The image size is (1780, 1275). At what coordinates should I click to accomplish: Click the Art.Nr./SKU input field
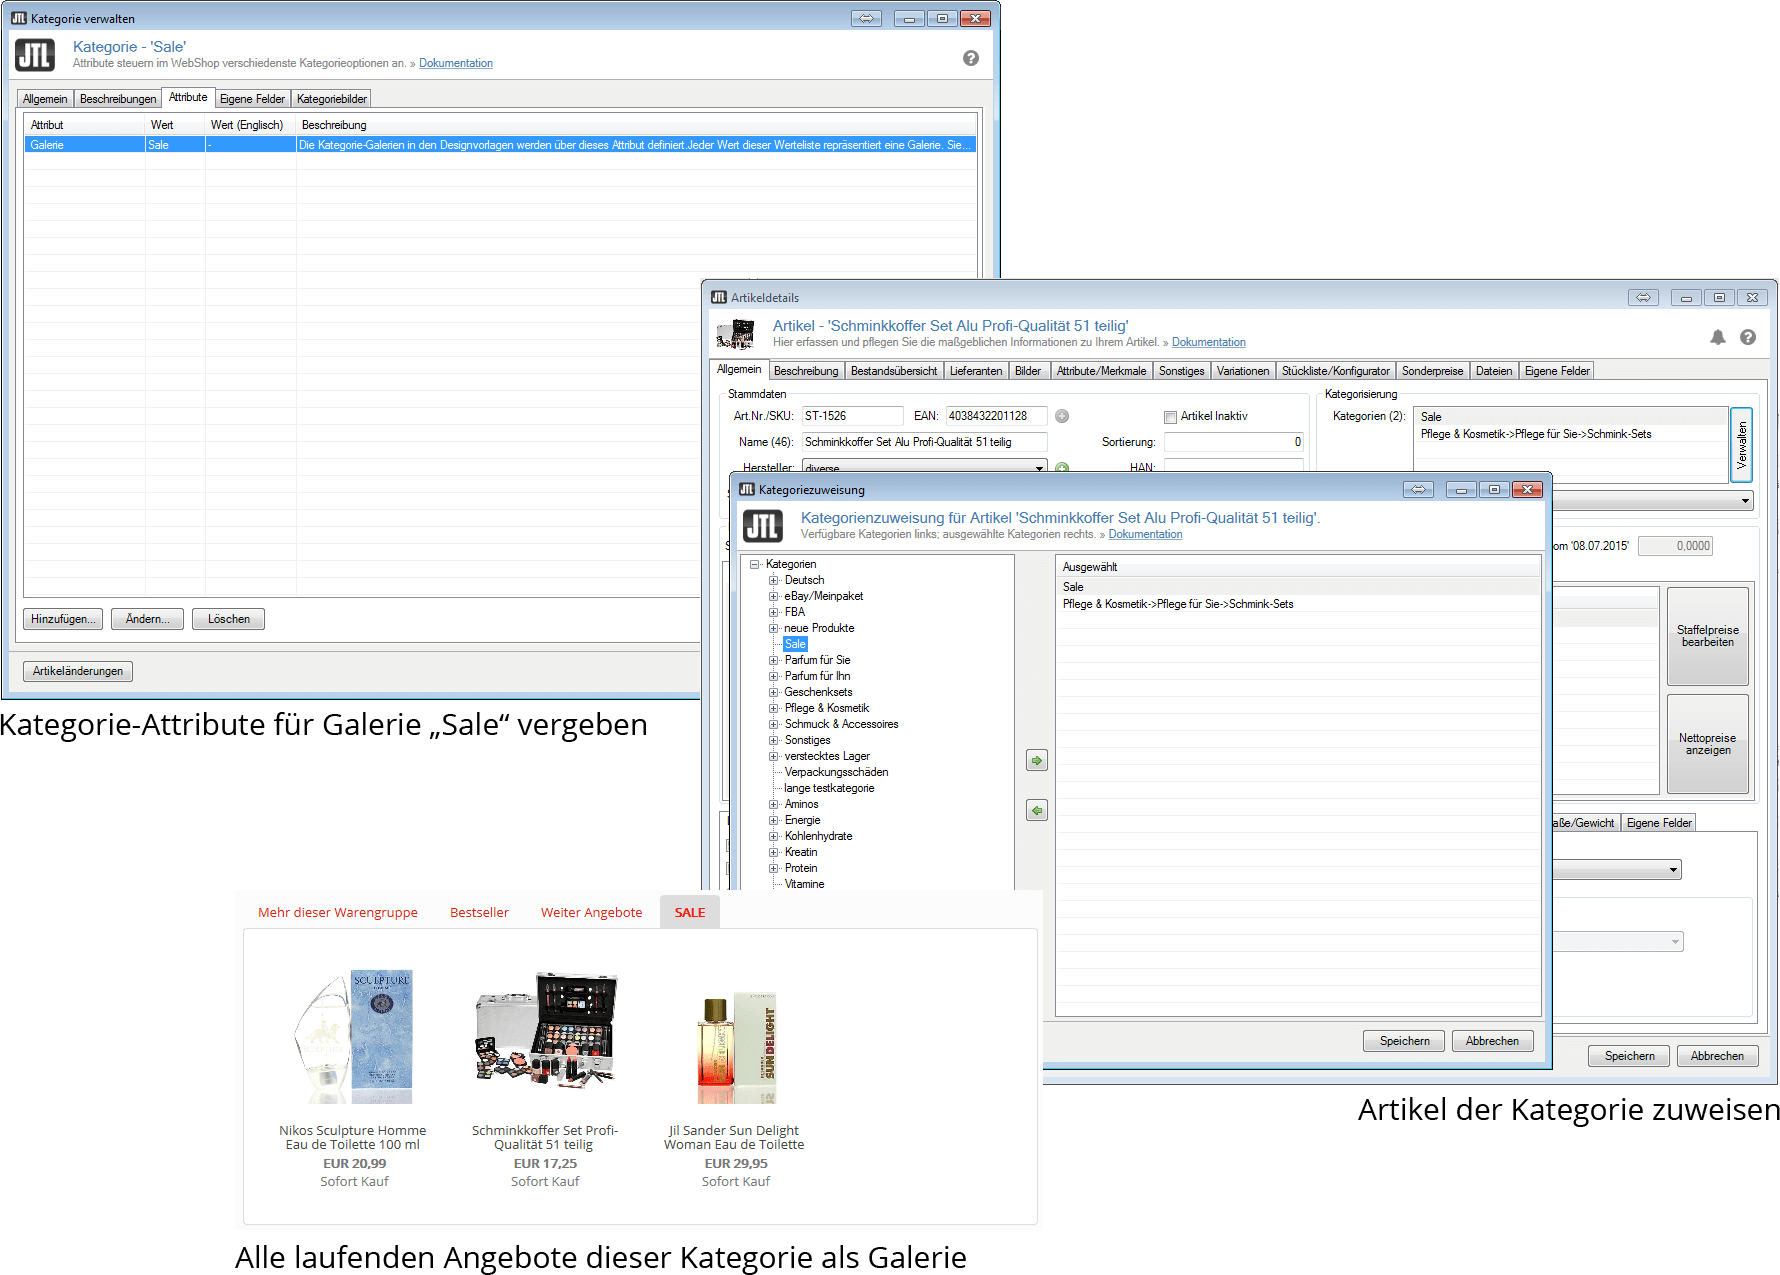pos(851,416)
